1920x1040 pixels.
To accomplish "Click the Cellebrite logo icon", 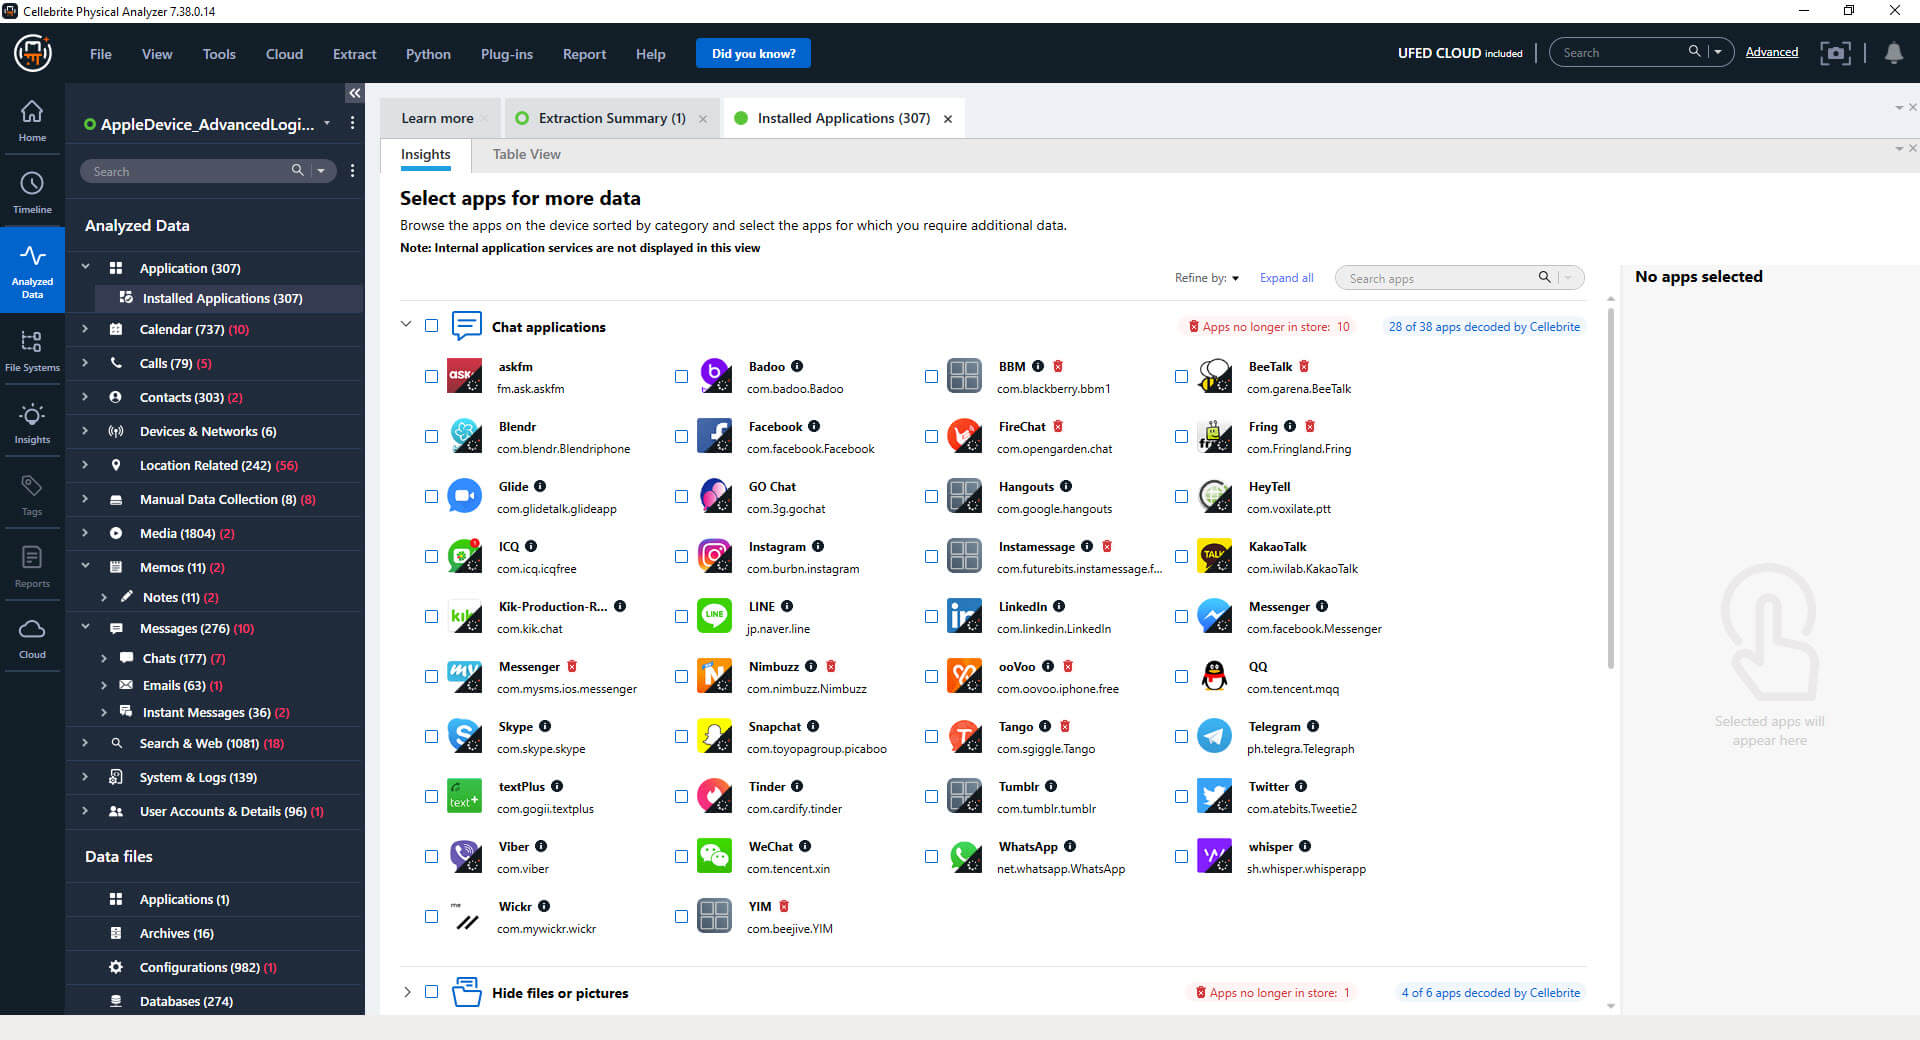I will coord(33,53).
